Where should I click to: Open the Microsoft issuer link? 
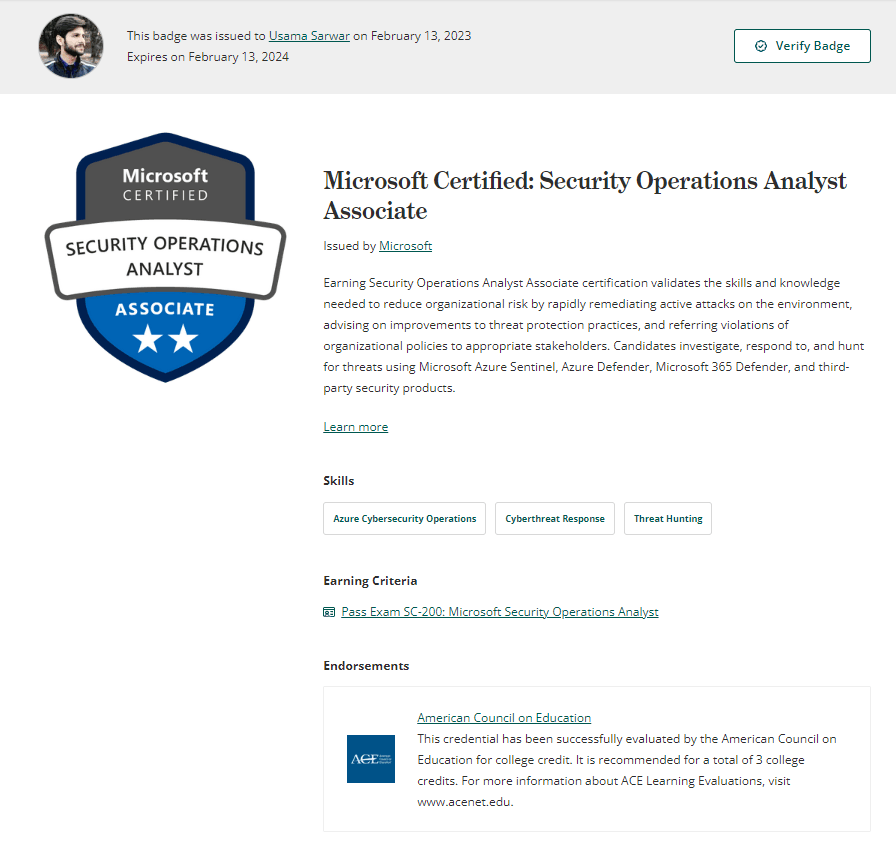(405, 246)
